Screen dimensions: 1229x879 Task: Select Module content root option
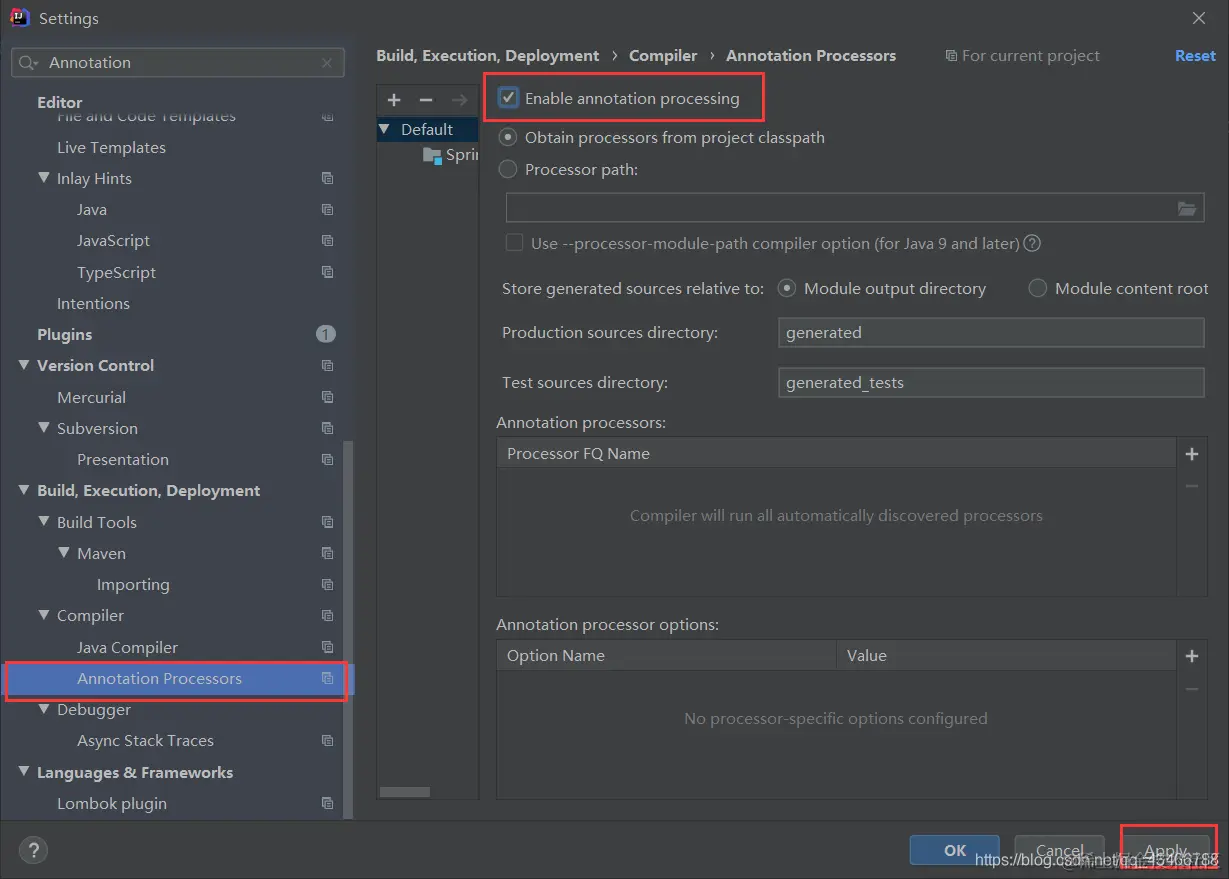pos(1038,288)
